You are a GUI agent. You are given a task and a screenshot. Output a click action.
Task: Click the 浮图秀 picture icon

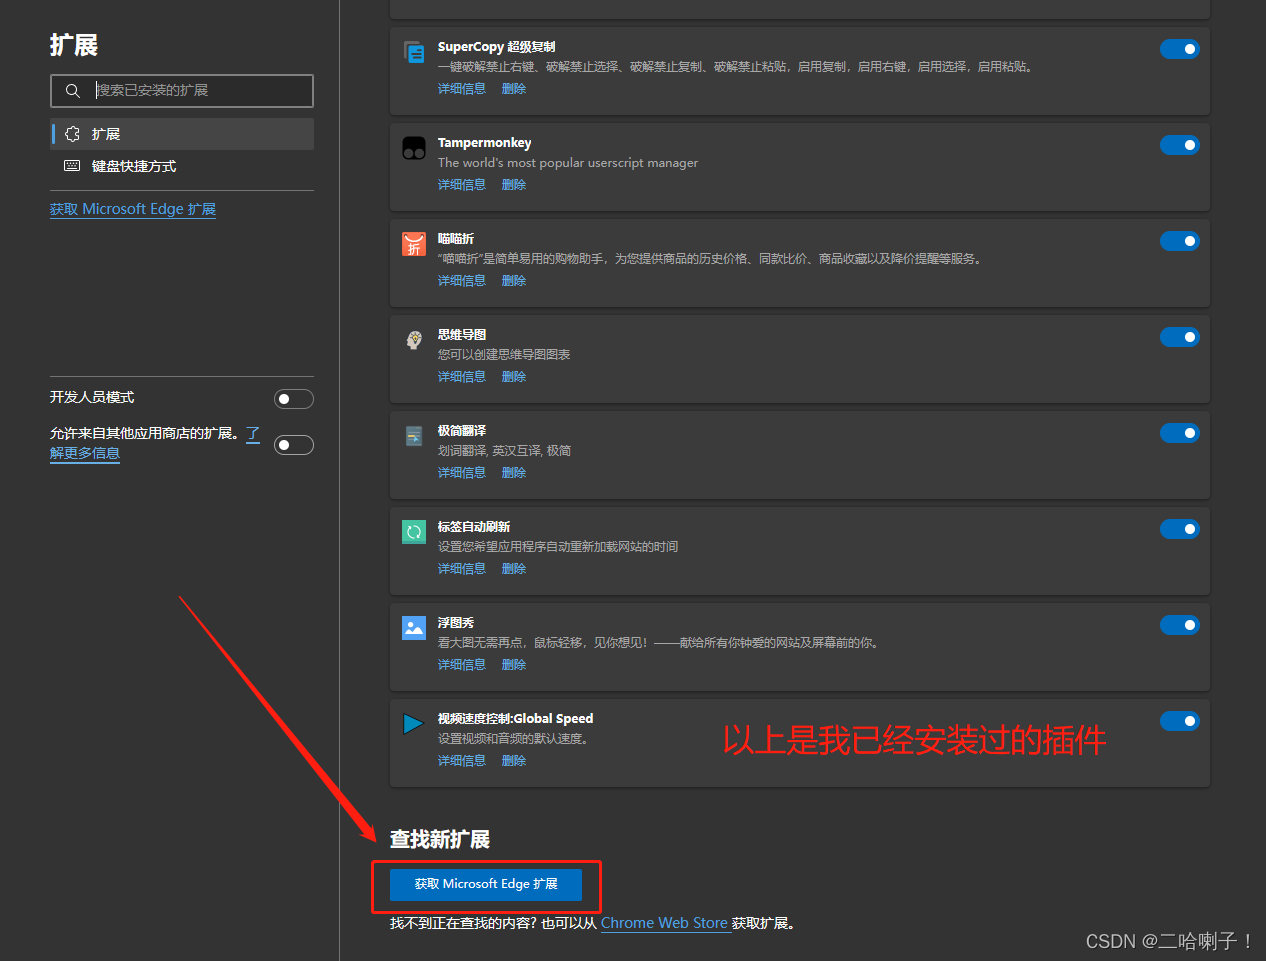pos(414,628)
